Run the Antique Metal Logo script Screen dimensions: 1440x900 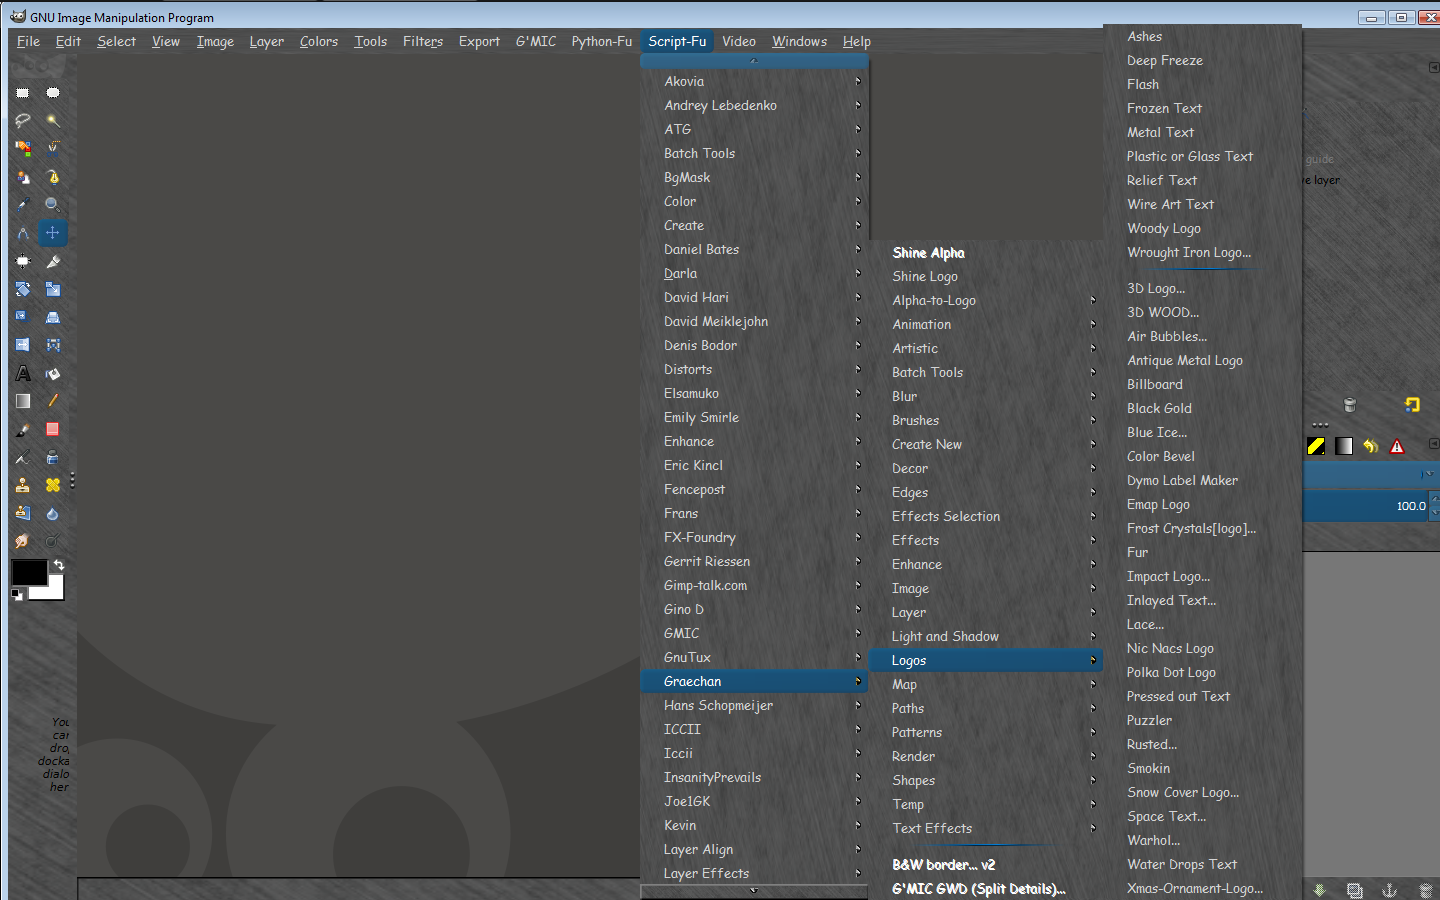click(1185, 360)
